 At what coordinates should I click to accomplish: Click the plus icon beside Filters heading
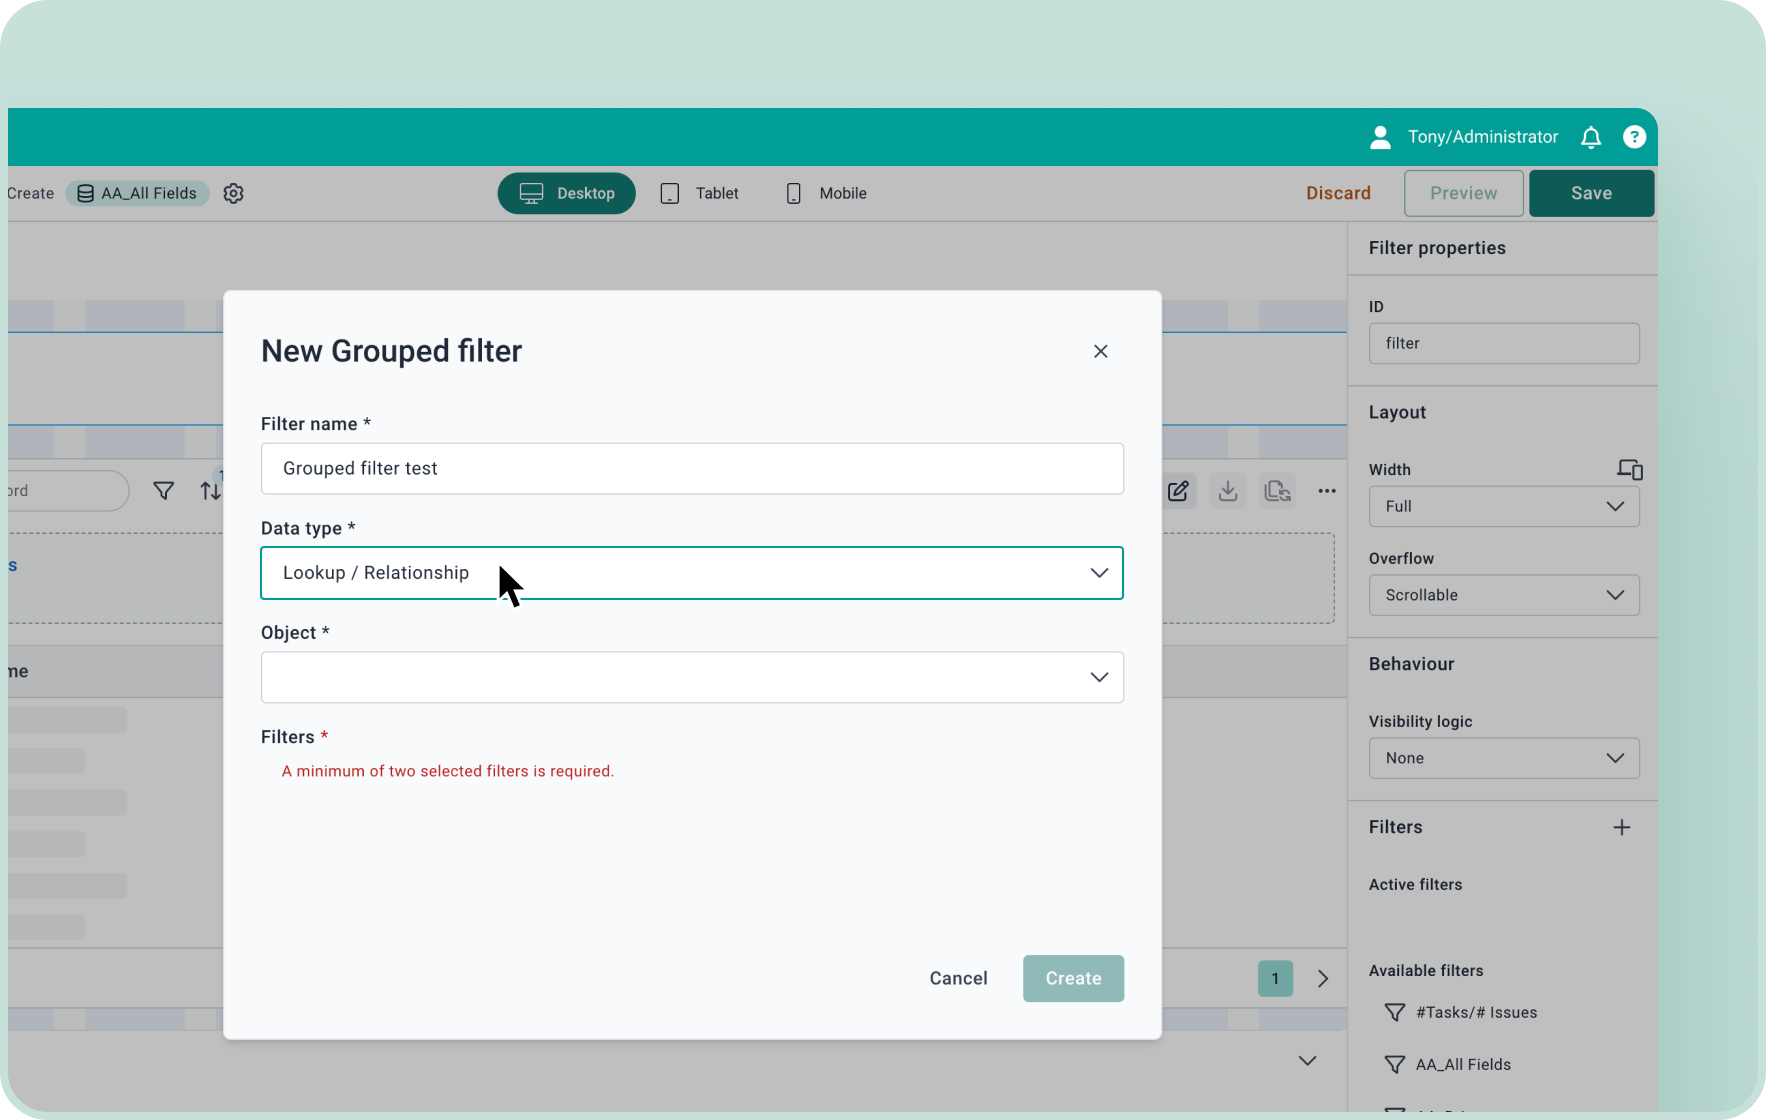(x=1621, y=827)
